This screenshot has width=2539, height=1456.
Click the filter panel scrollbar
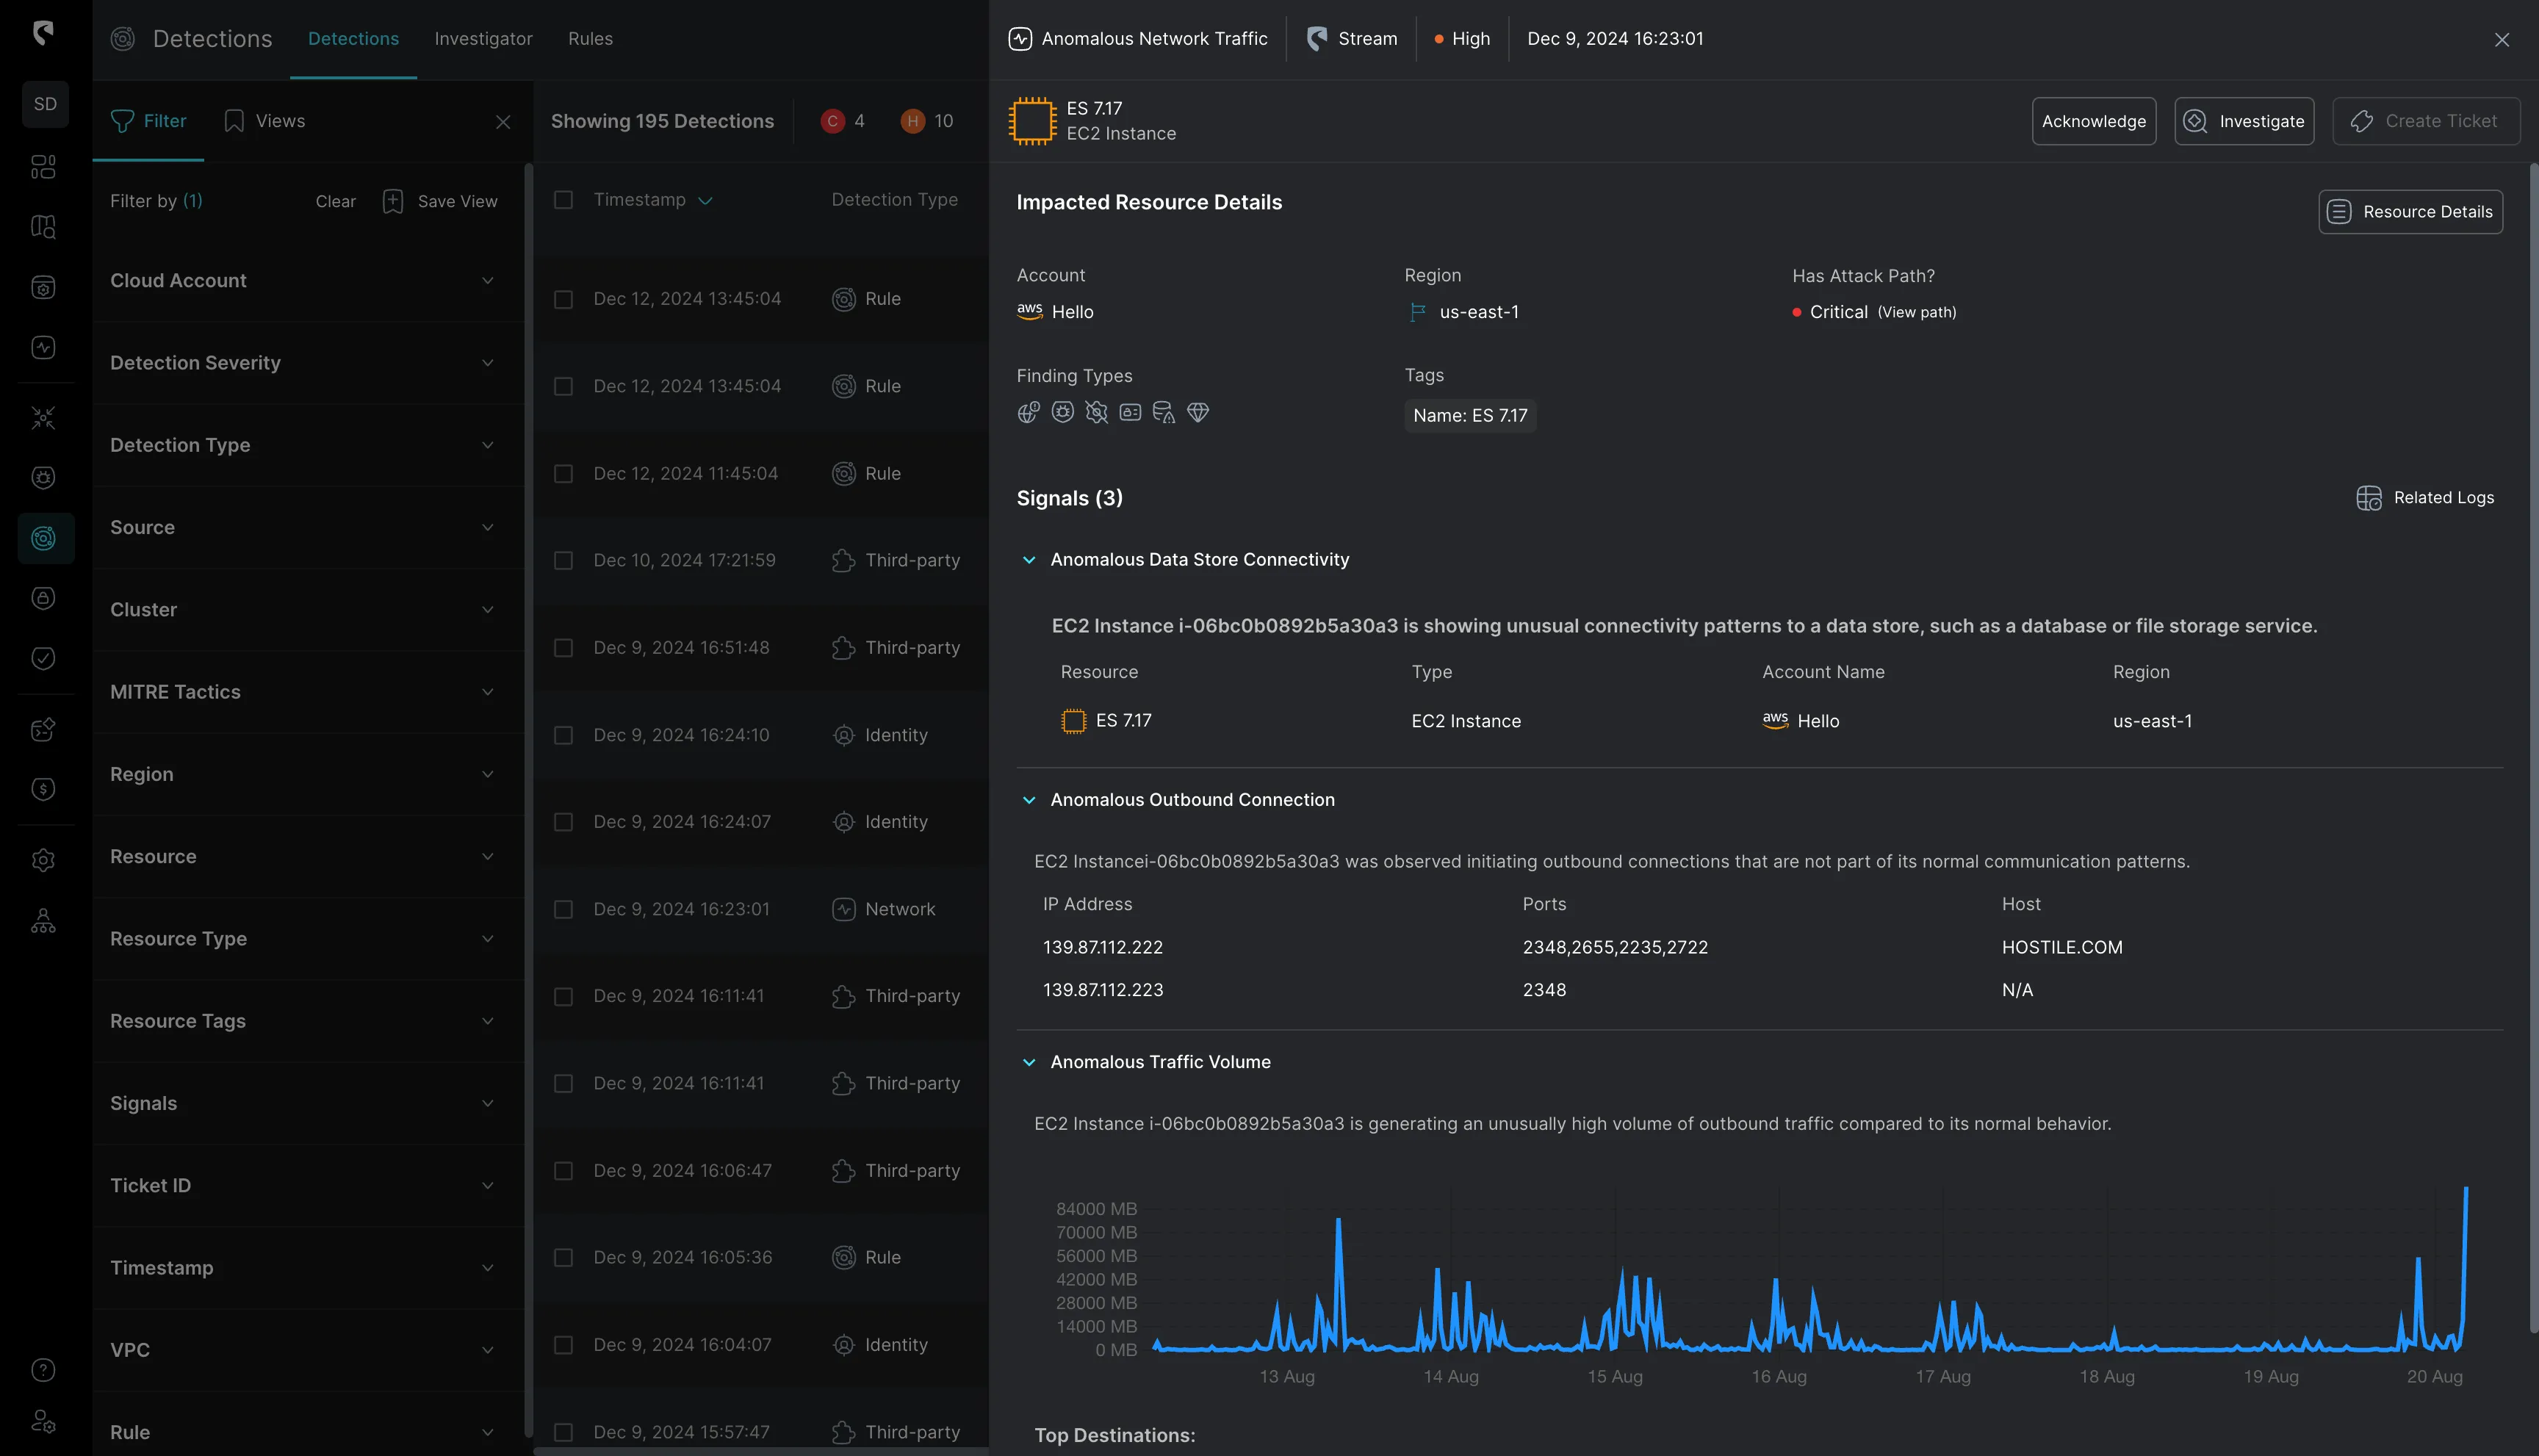click(x=528, y=800)
